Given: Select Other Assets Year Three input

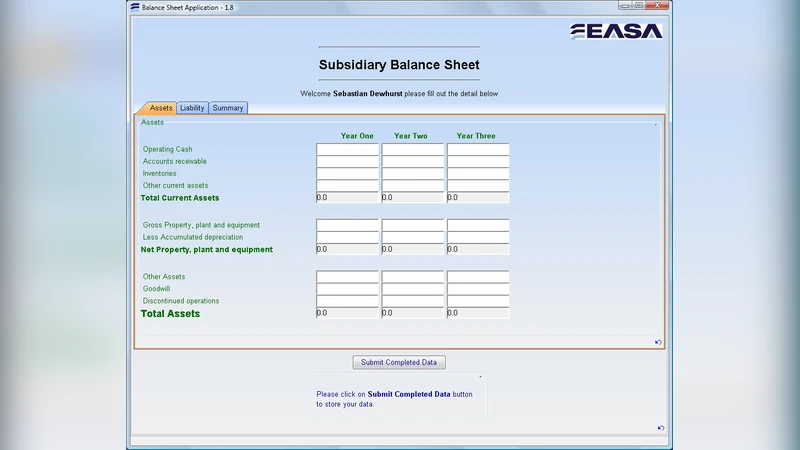Looking at the screenshot, I should (x=477, y=277).
